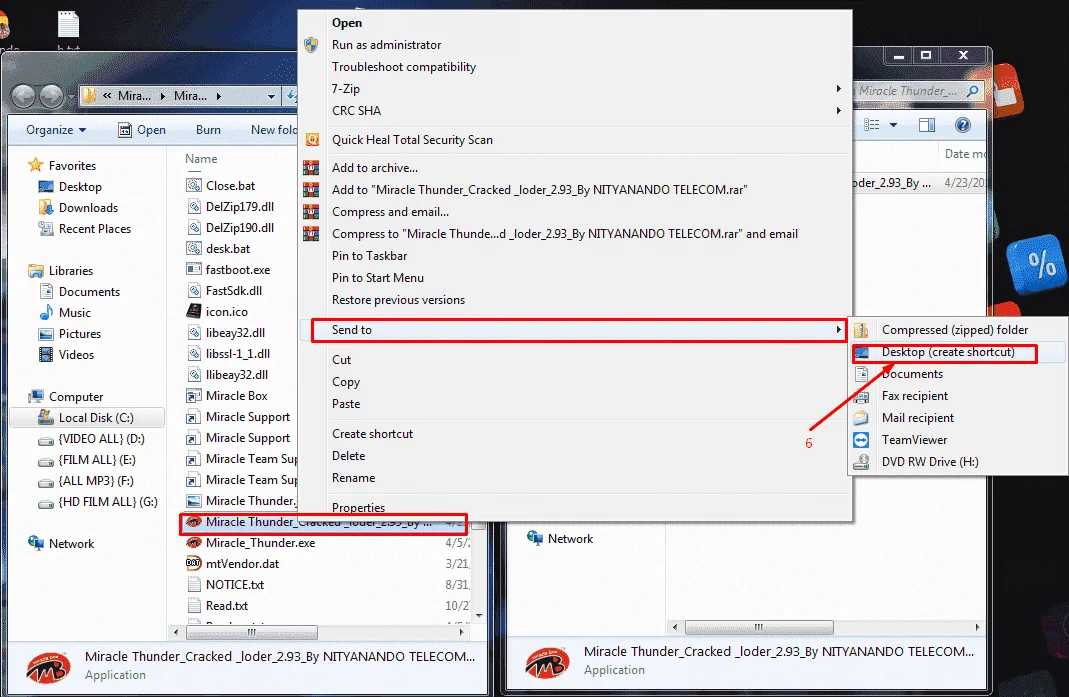Click the icon.ico file icon
1069x697 pixels.
pyautogui.click(x=194, y=312)
